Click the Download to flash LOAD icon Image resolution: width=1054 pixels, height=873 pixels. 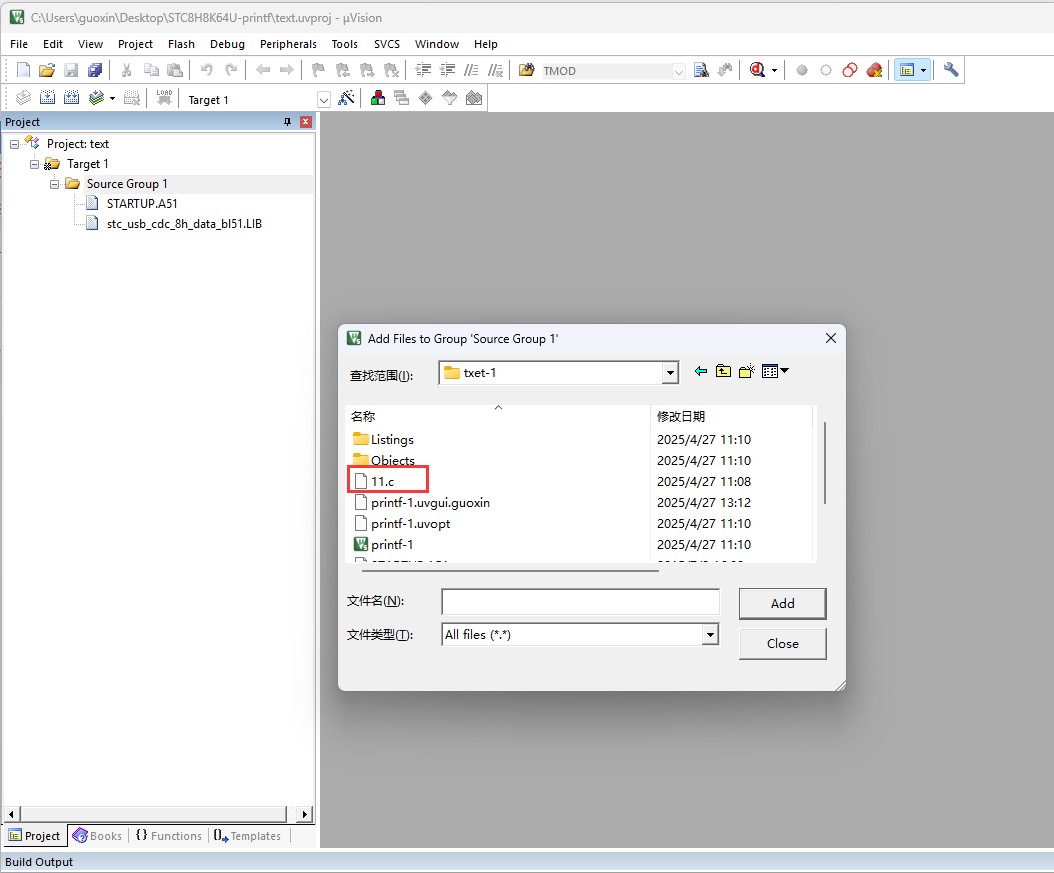pos(164,98)
